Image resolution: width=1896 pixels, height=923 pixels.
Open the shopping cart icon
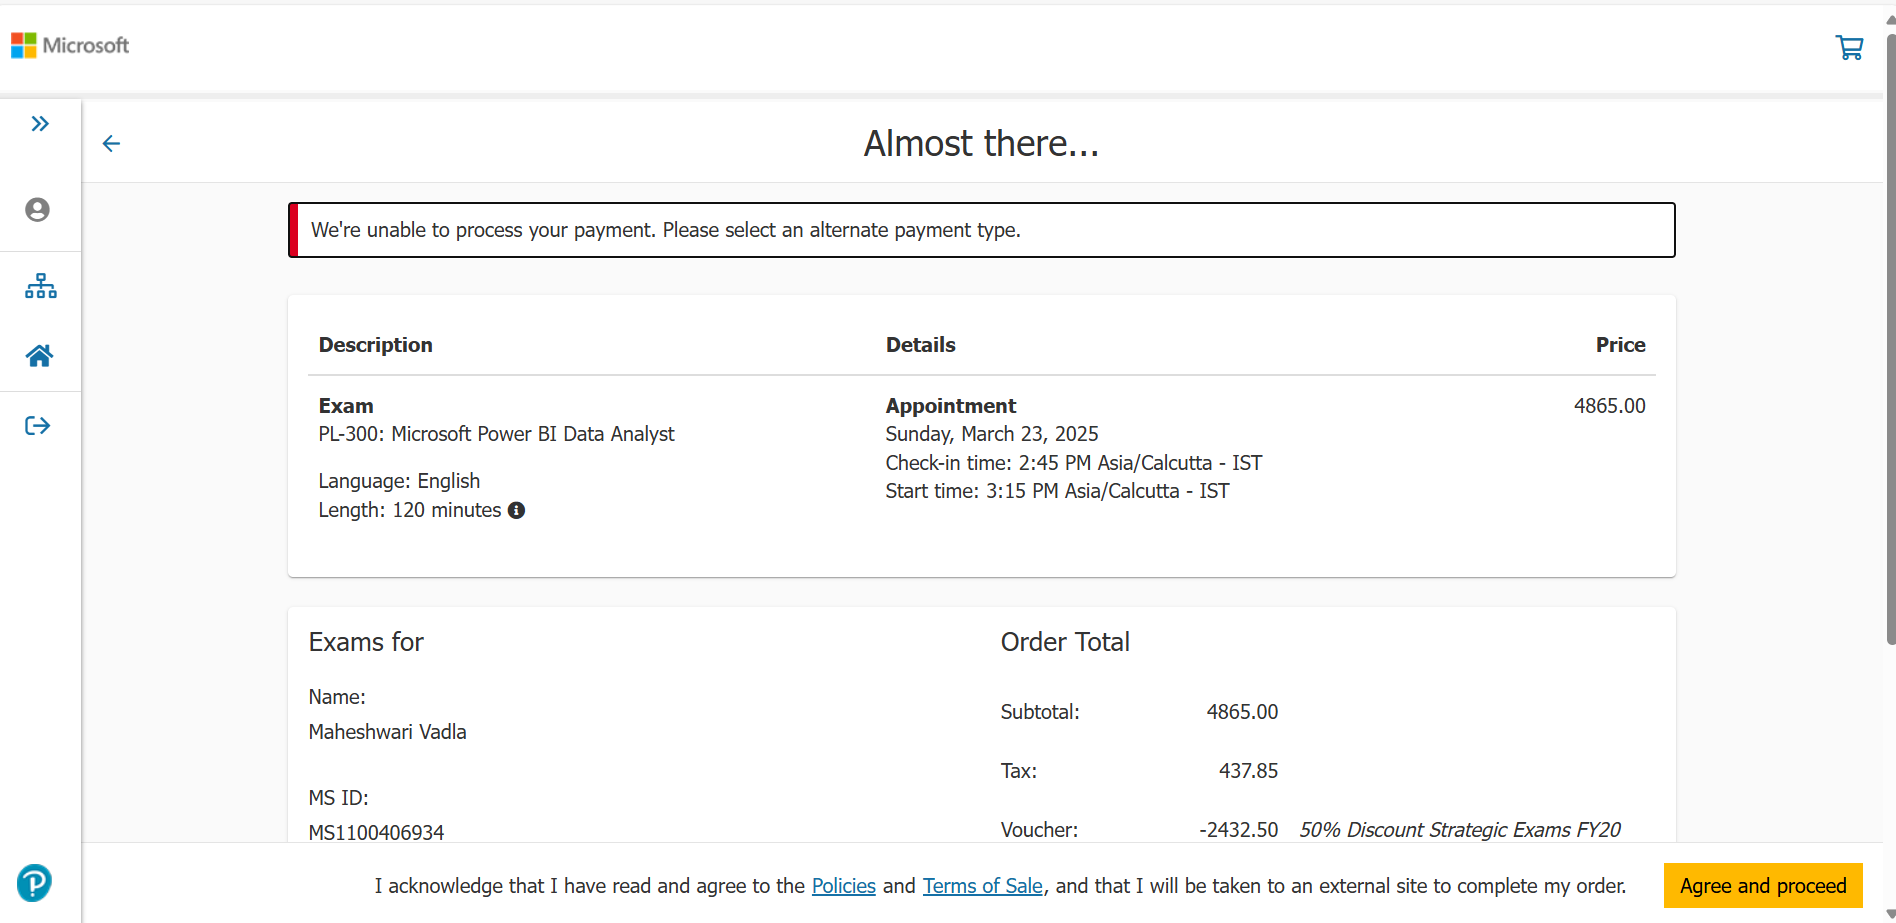(1849, 47)
